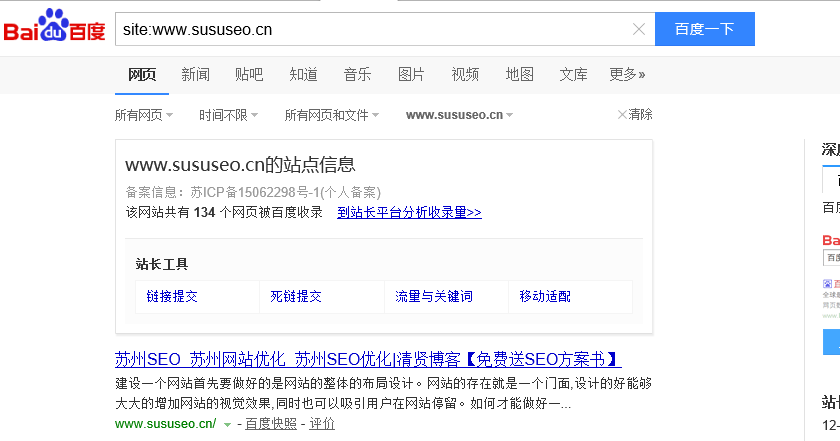Clear filters with ×清除
This screenshot has height=441, width=840.
(x=635, y=114)
